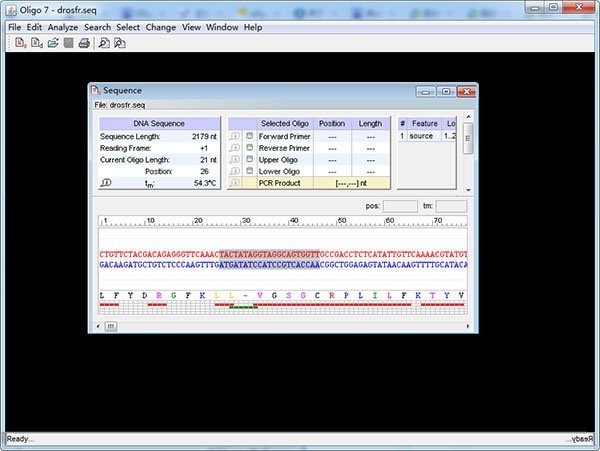Click the down arrow of panel scrollbar
Screen dimensions: 600x451
(468, 189)
